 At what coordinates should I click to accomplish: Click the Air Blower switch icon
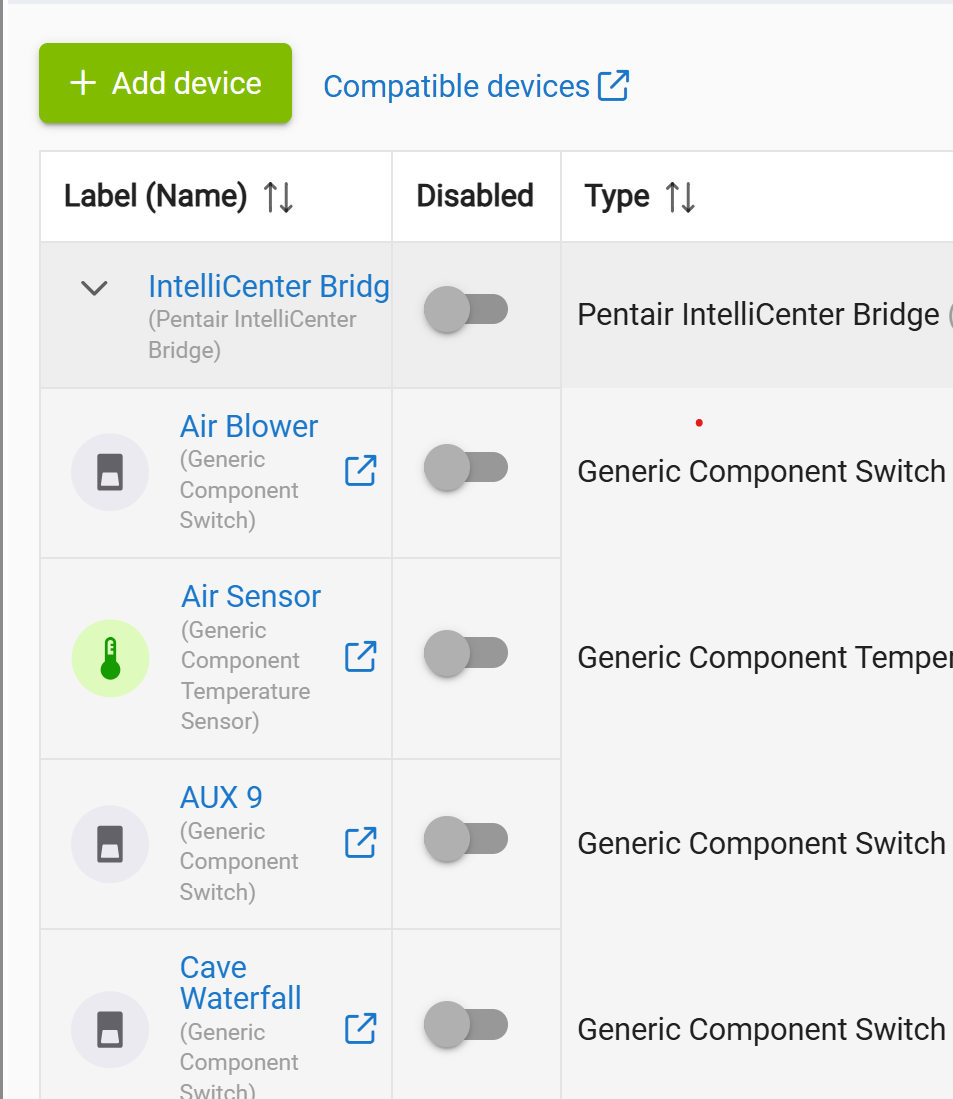(x=110, y=472)
